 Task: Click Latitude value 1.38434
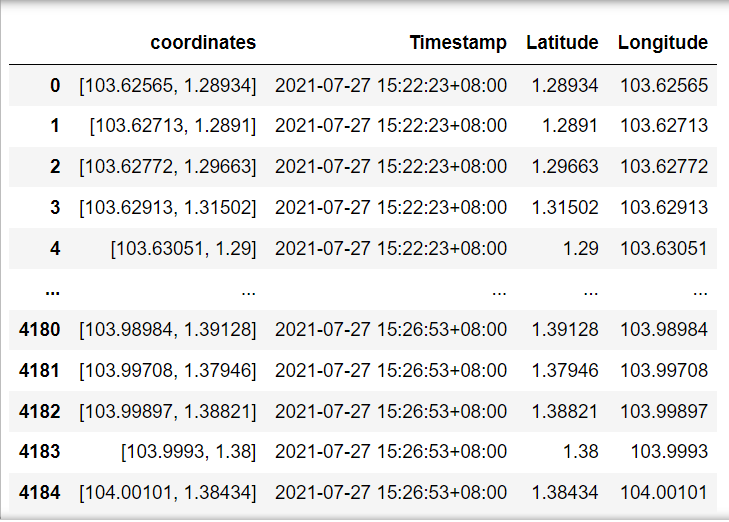tap(564, 492)
